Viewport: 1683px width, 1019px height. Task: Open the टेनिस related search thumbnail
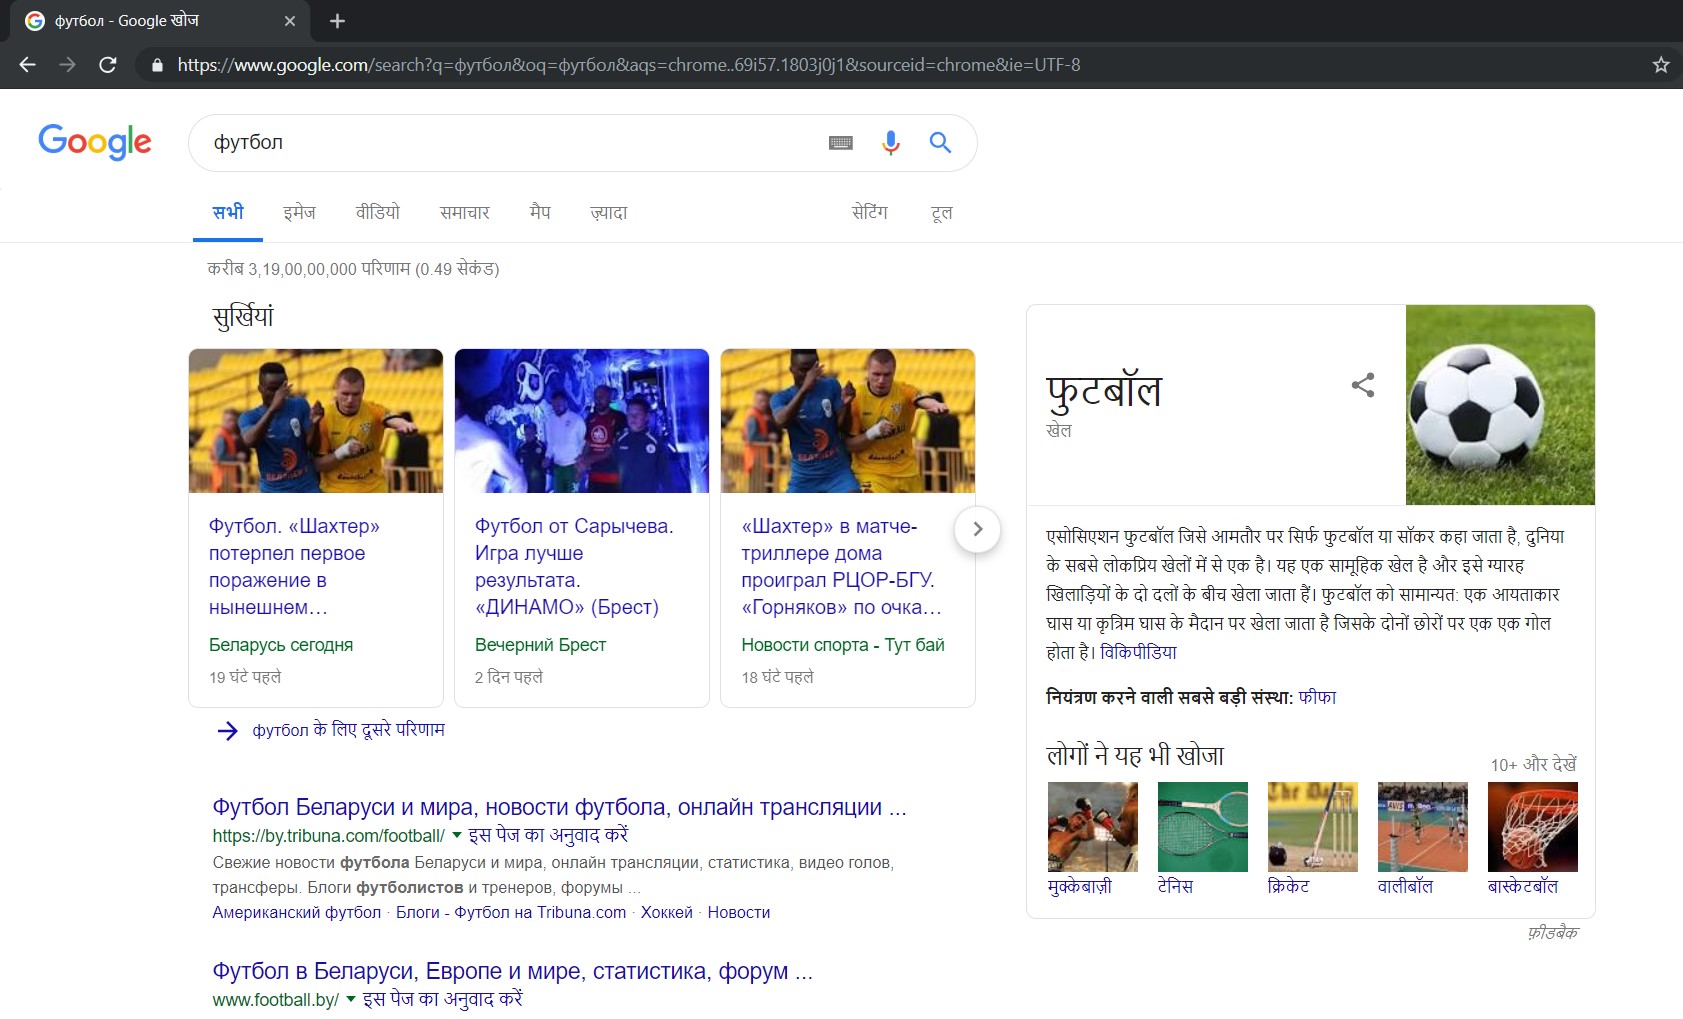tap(1202, 827)
